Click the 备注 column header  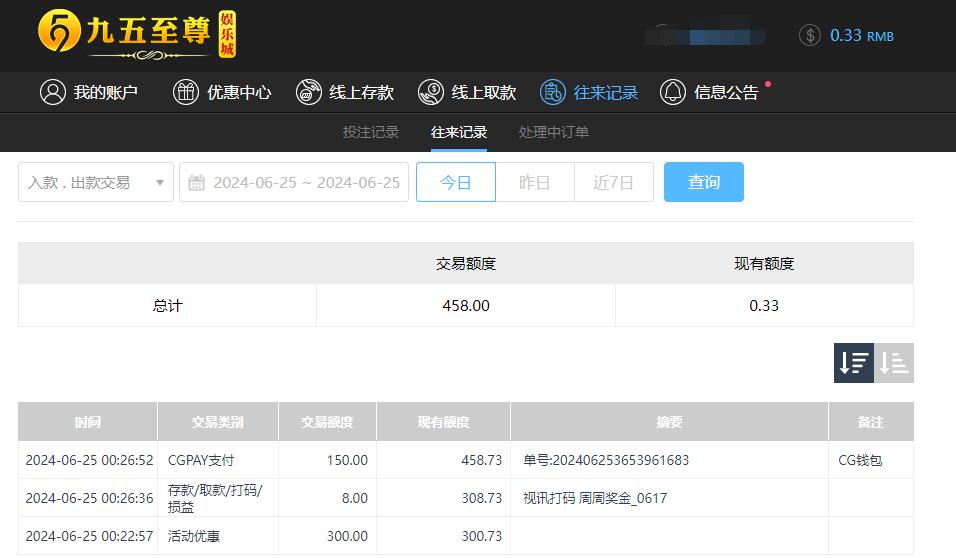pos(871,421)
